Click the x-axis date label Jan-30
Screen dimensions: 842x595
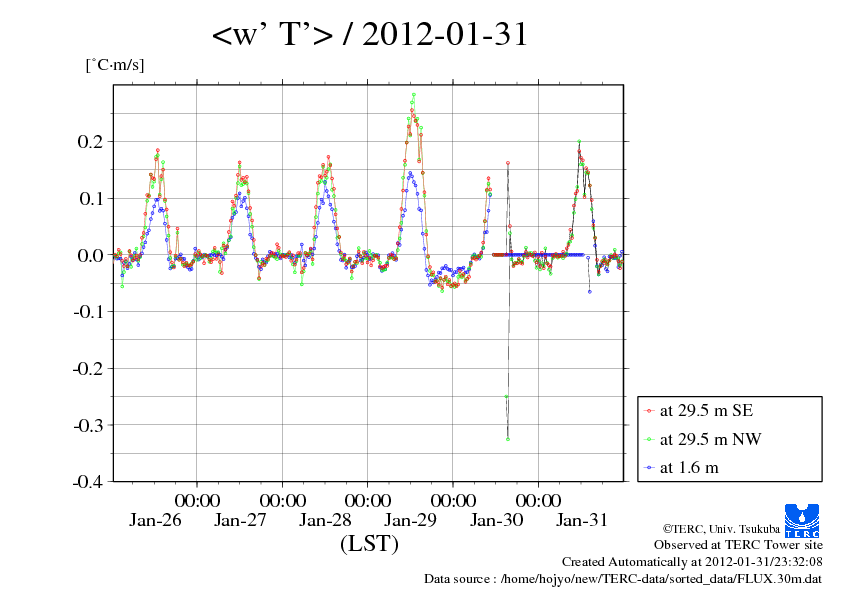point(496,520)
